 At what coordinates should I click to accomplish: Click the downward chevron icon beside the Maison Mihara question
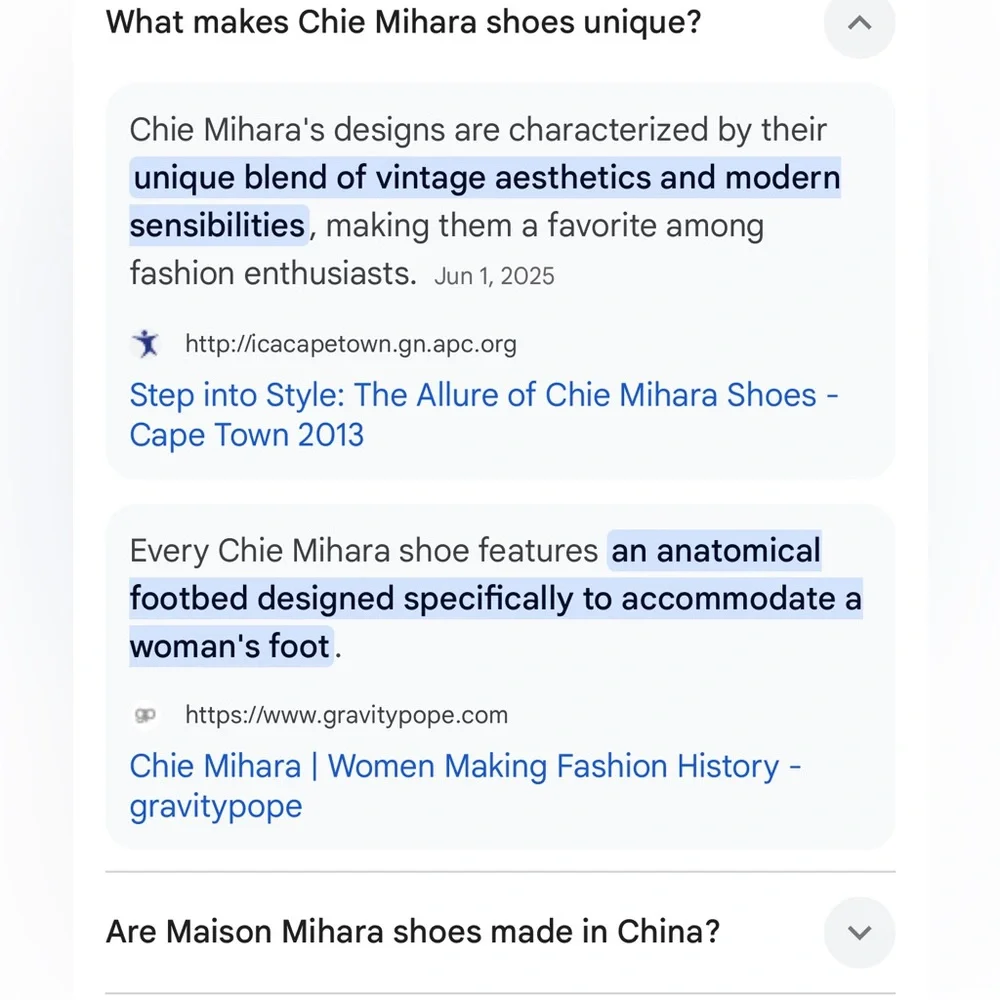click(858, 932)
